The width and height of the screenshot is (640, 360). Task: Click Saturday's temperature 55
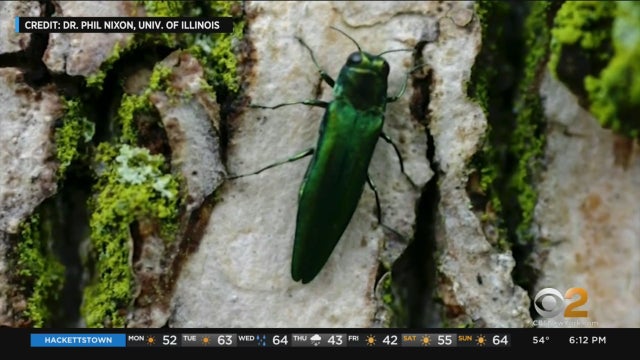pos(444,340)
